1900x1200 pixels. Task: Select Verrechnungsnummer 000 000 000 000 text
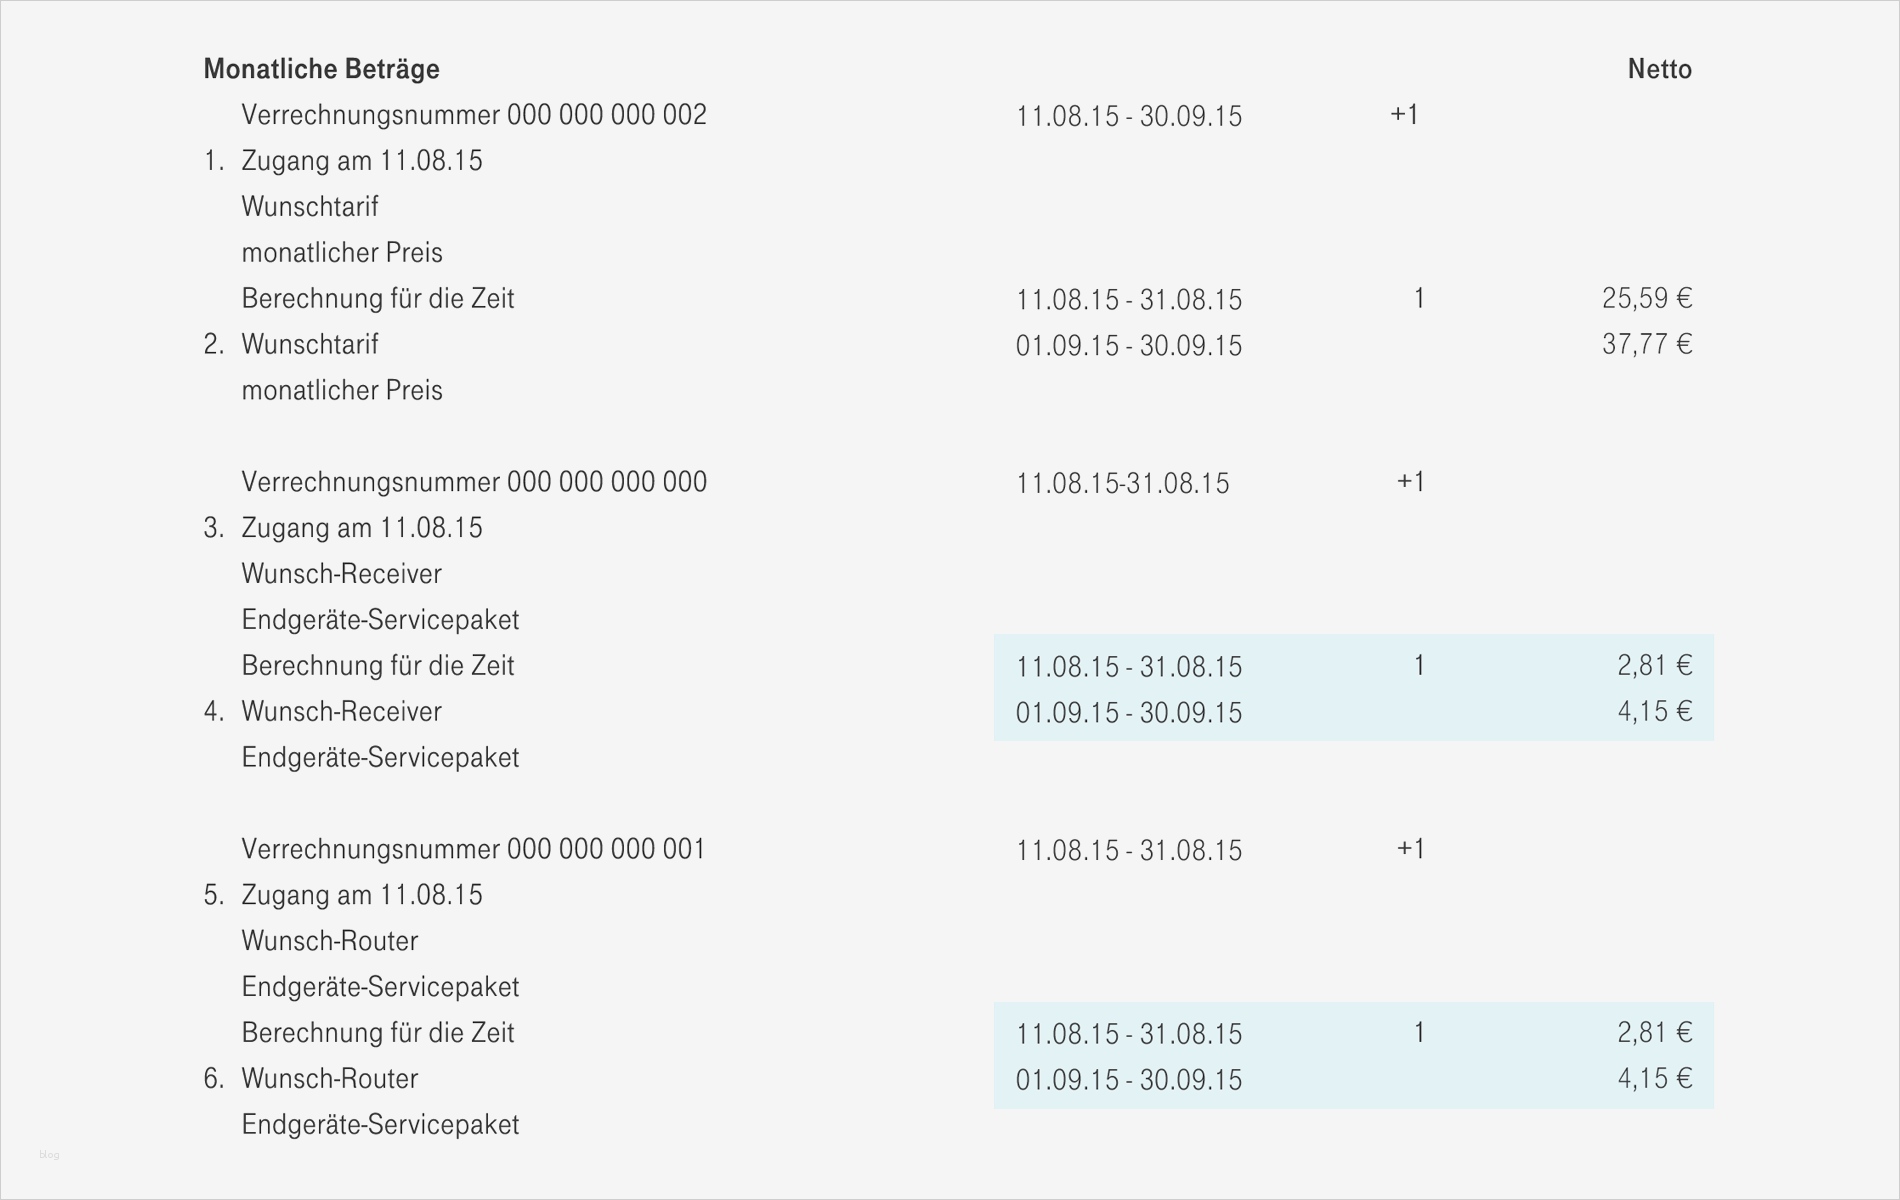[x=474, y=482]
